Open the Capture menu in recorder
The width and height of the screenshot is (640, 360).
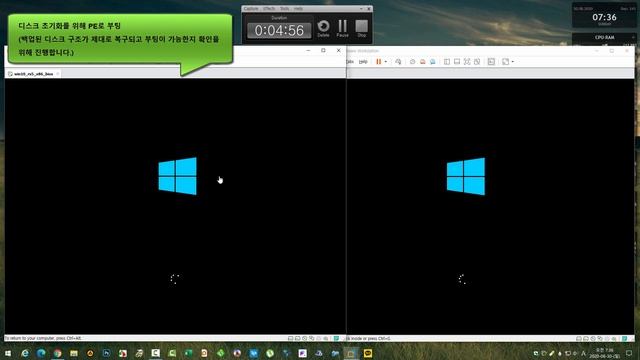point(251,9)
